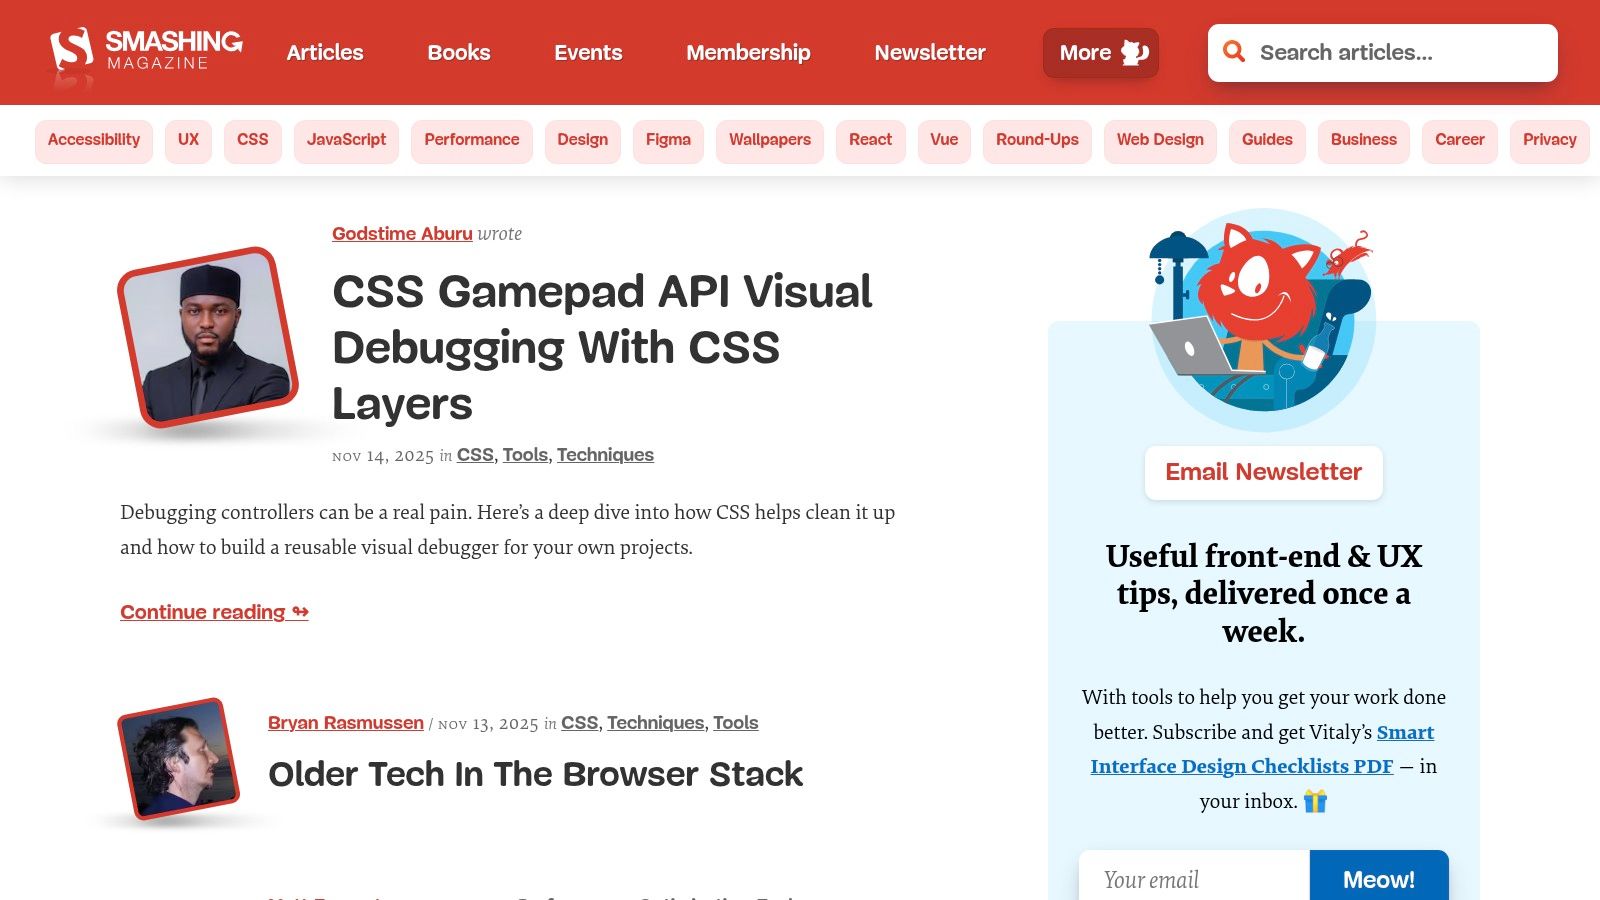Select the Wallpapers category tag
Viewport: 1600px width, 900px height.
coord(770,141)
